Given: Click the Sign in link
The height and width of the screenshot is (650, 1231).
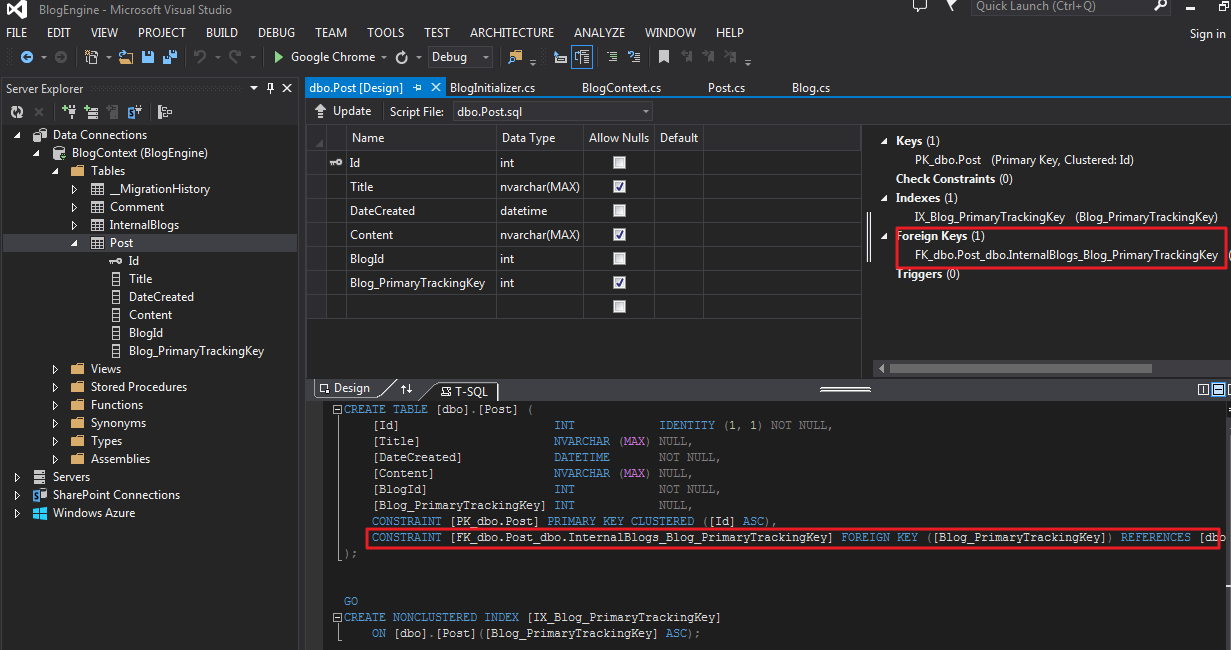Looking at the screenshot, I should point(1207,34).
